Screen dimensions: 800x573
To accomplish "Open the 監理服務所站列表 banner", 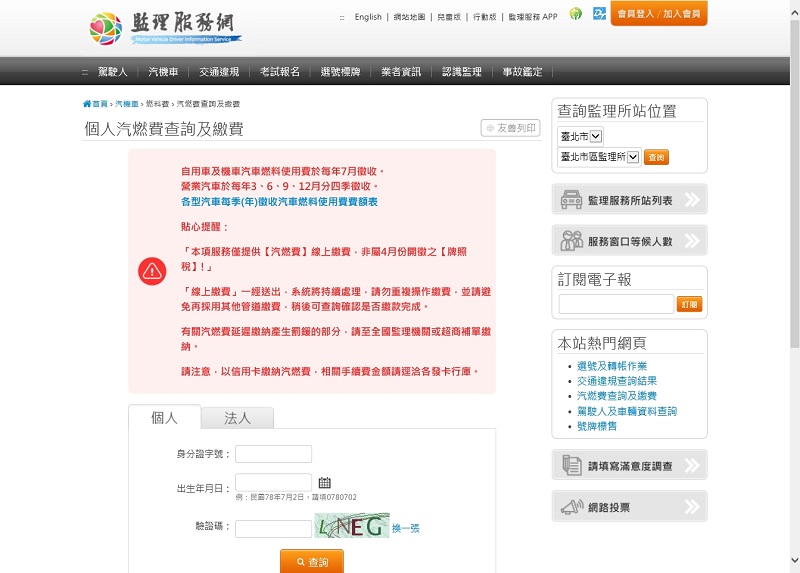I will point(630,200).
